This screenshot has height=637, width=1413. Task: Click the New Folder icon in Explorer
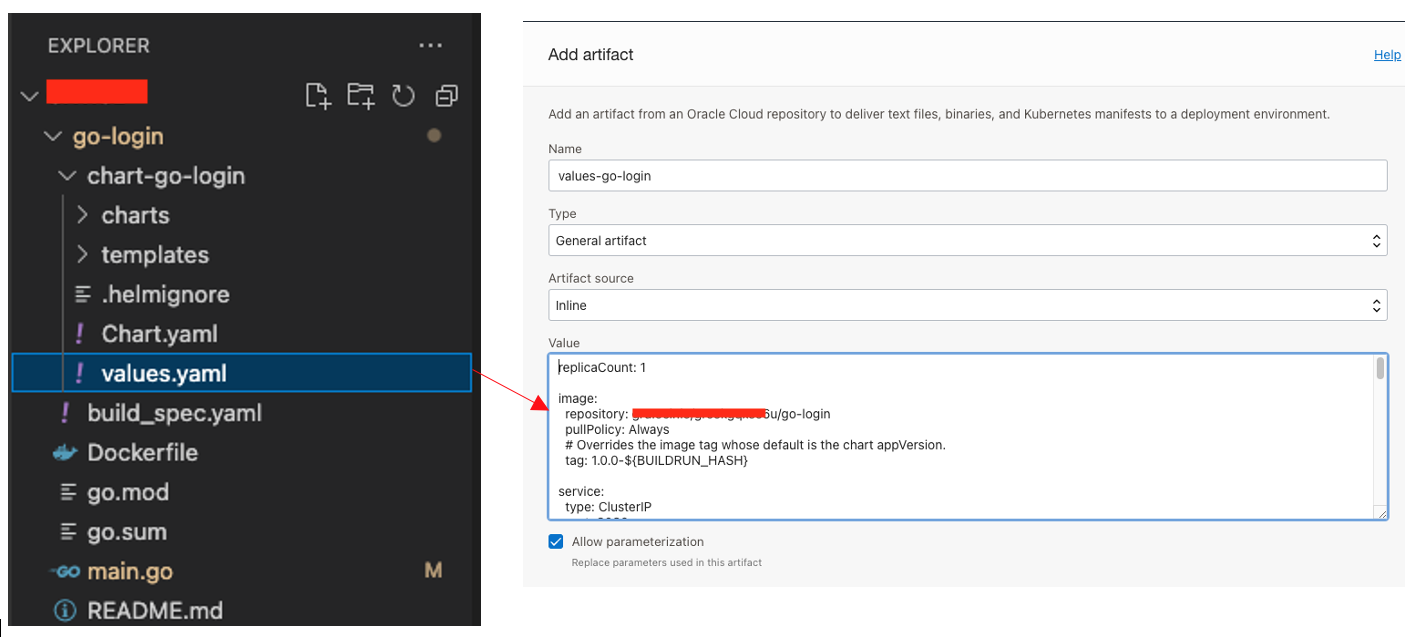[x=360, y=96]
